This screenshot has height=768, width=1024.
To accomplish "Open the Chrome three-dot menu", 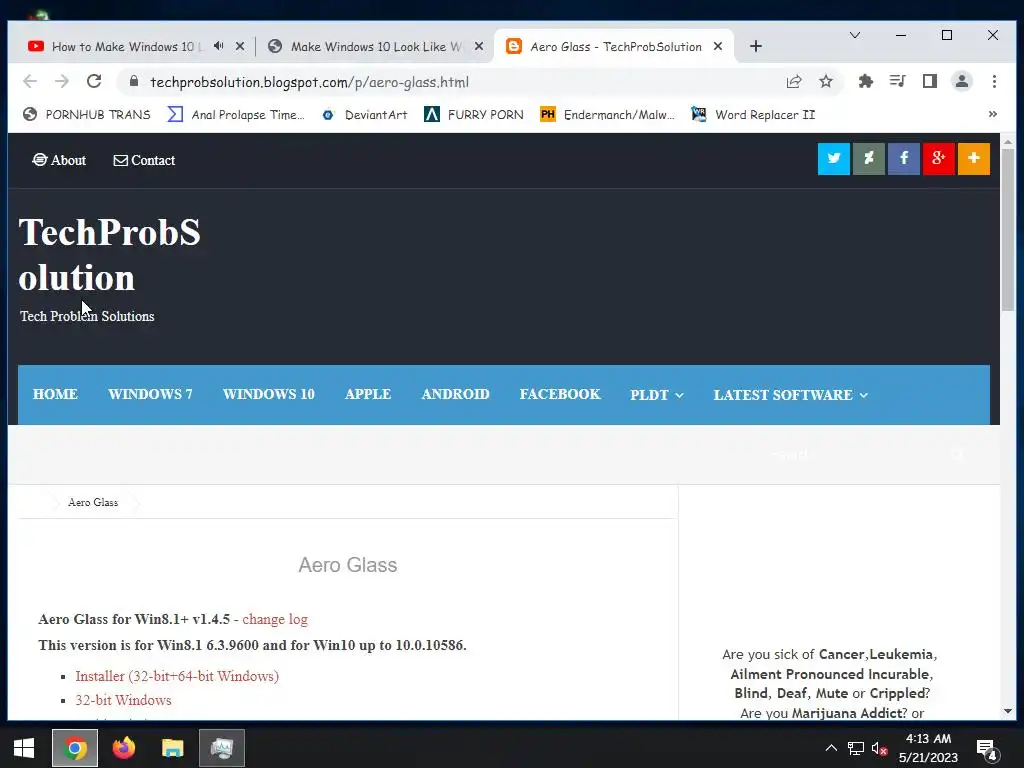I will coord(994,82).
